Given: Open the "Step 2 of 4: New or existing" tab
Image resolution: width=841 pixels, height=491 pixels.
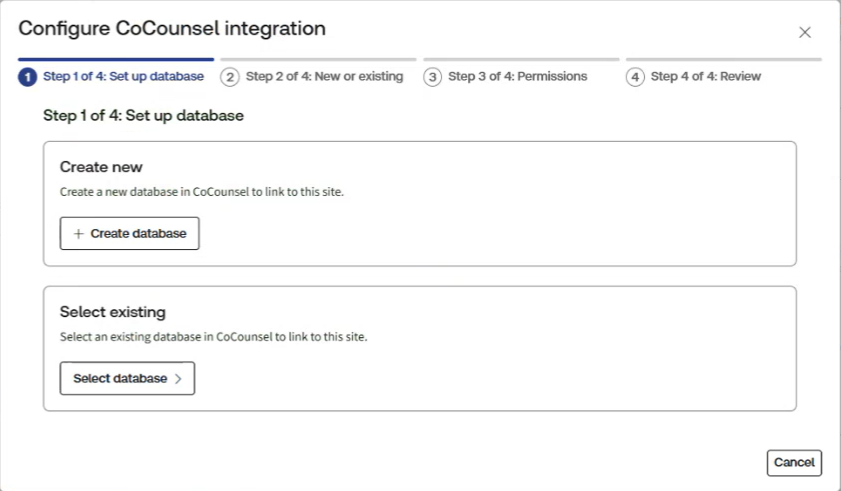Looking at the screenshot, I should (x=324, y=77).
